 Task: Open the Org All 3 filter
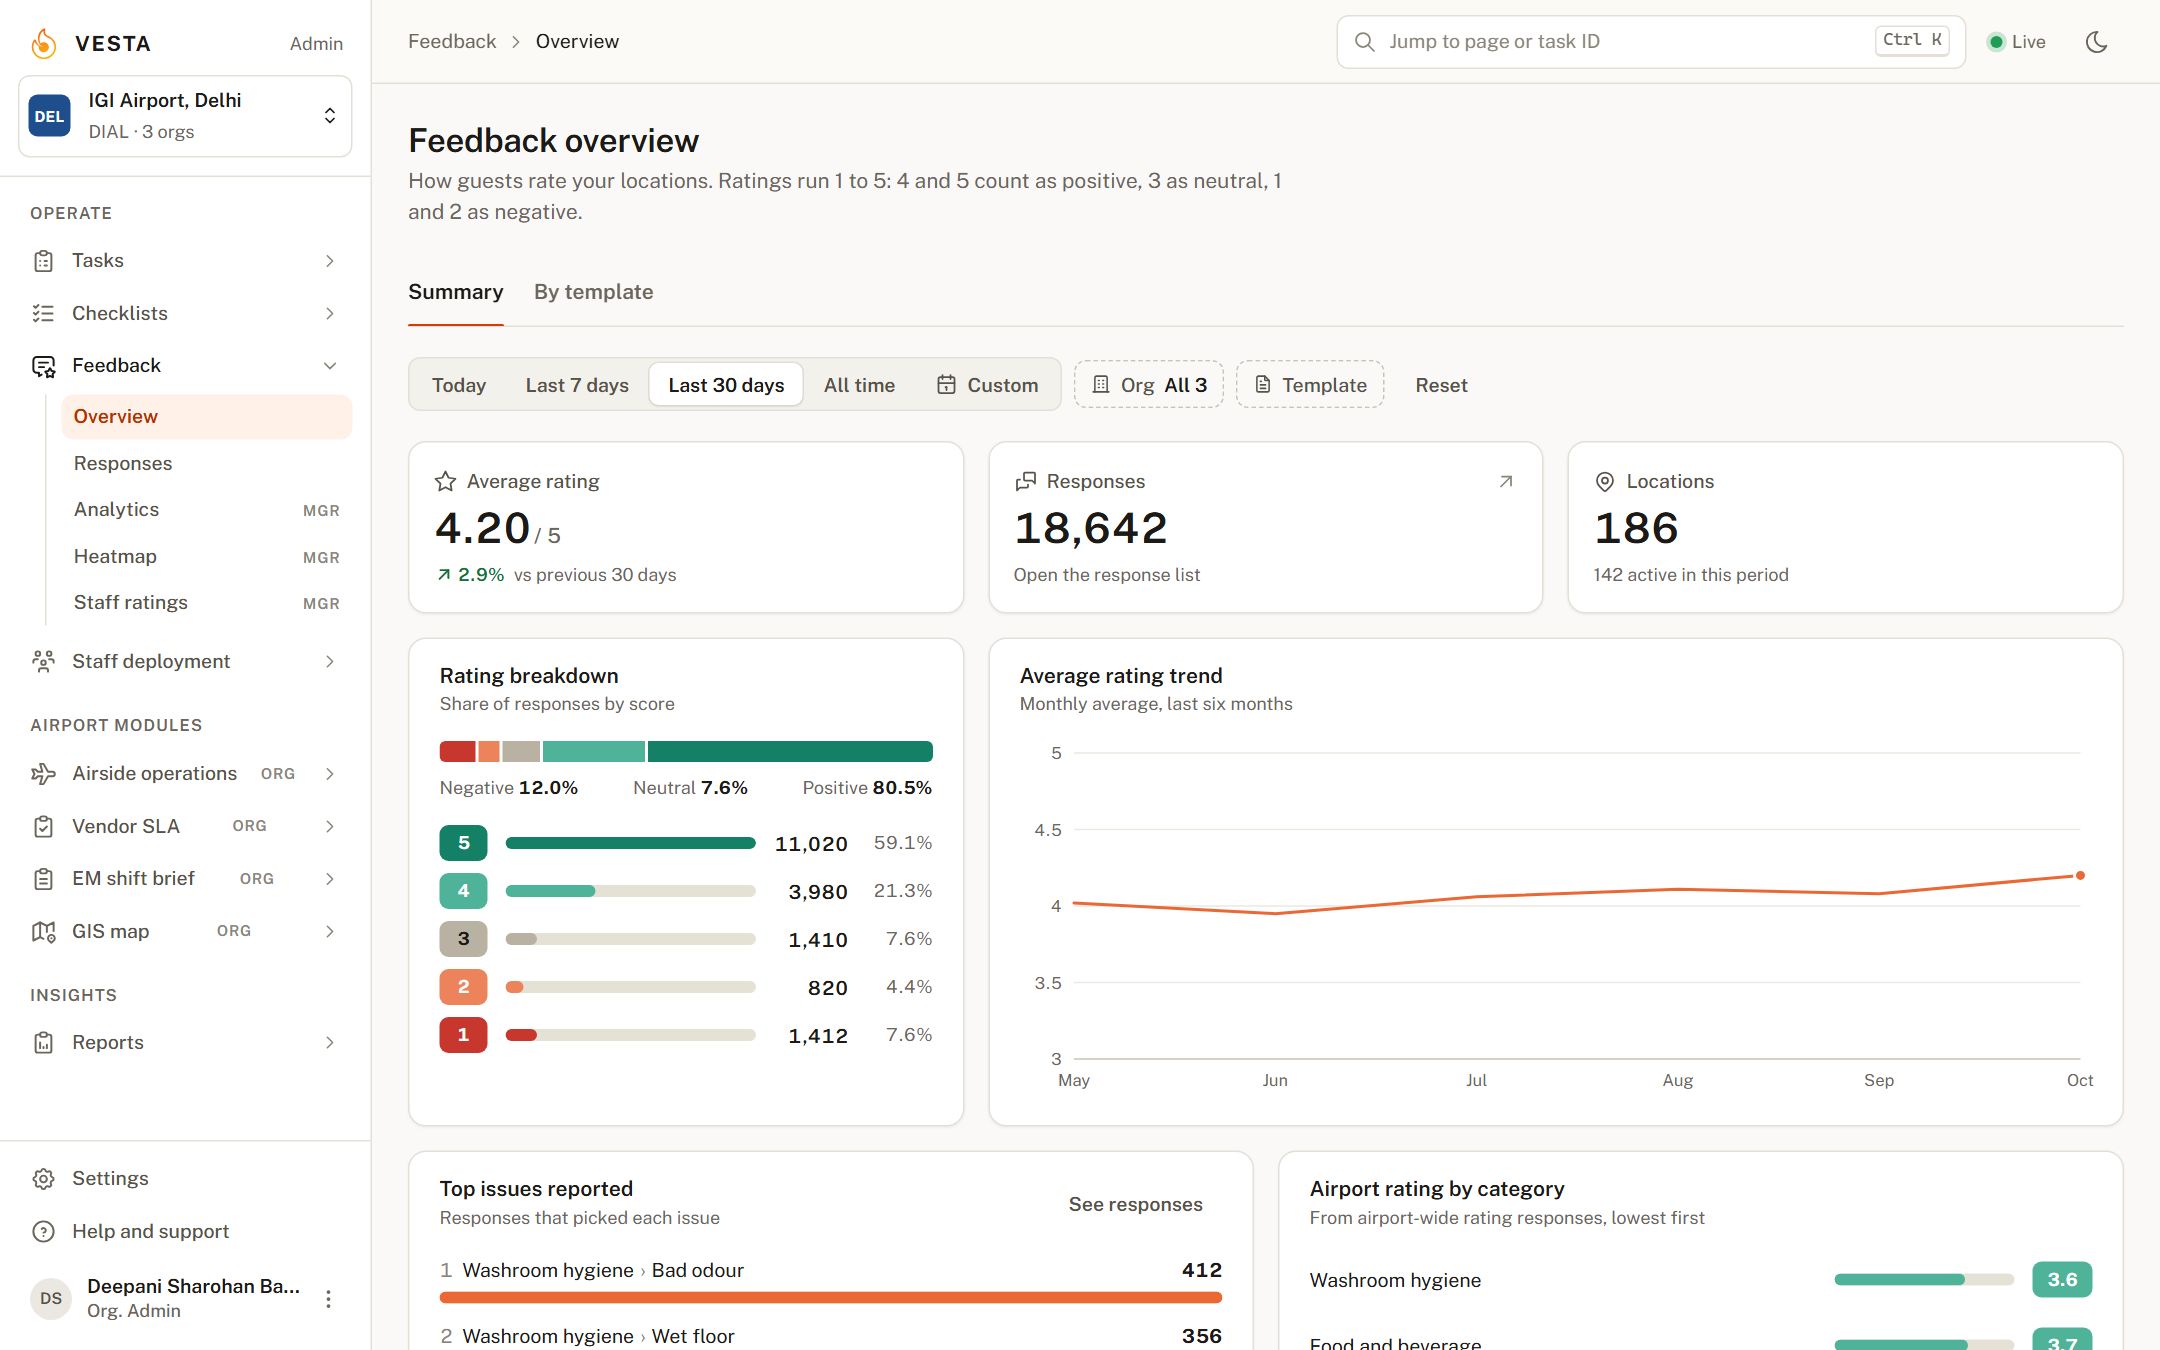pos(1149,385)
